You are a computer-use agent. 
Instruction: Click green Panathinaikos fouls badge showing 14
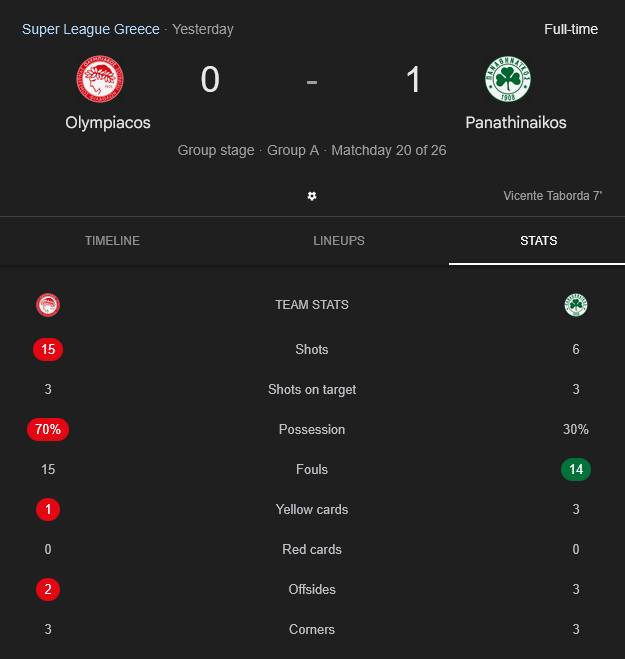point(576,469)
